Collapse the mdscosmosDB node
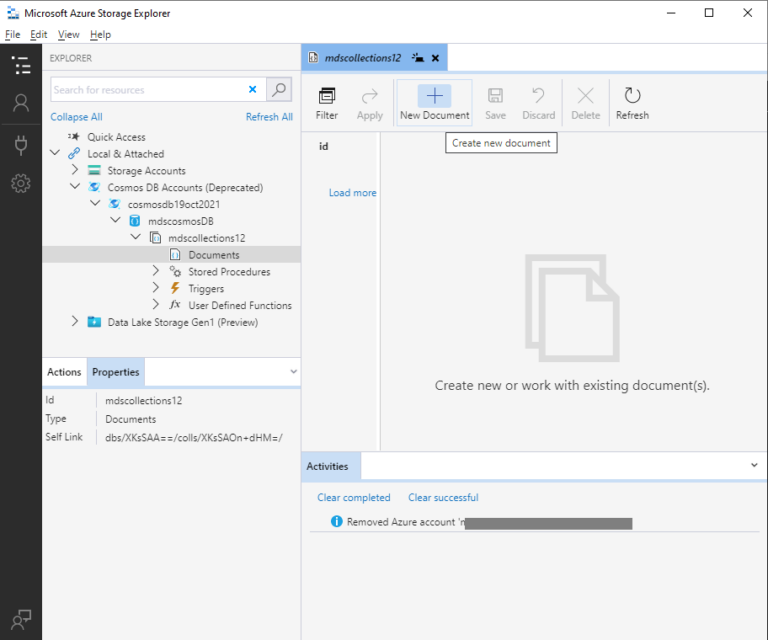Viewport: 768px width, 640px height. pyautogui.click(x=115, y=220)
